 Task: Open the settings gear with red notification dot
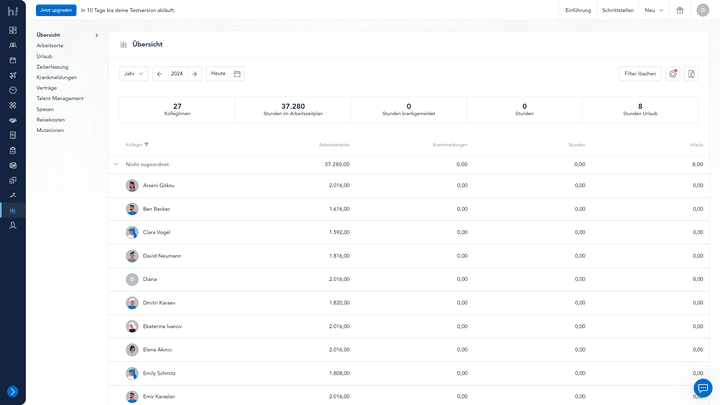tap(673, 74)
